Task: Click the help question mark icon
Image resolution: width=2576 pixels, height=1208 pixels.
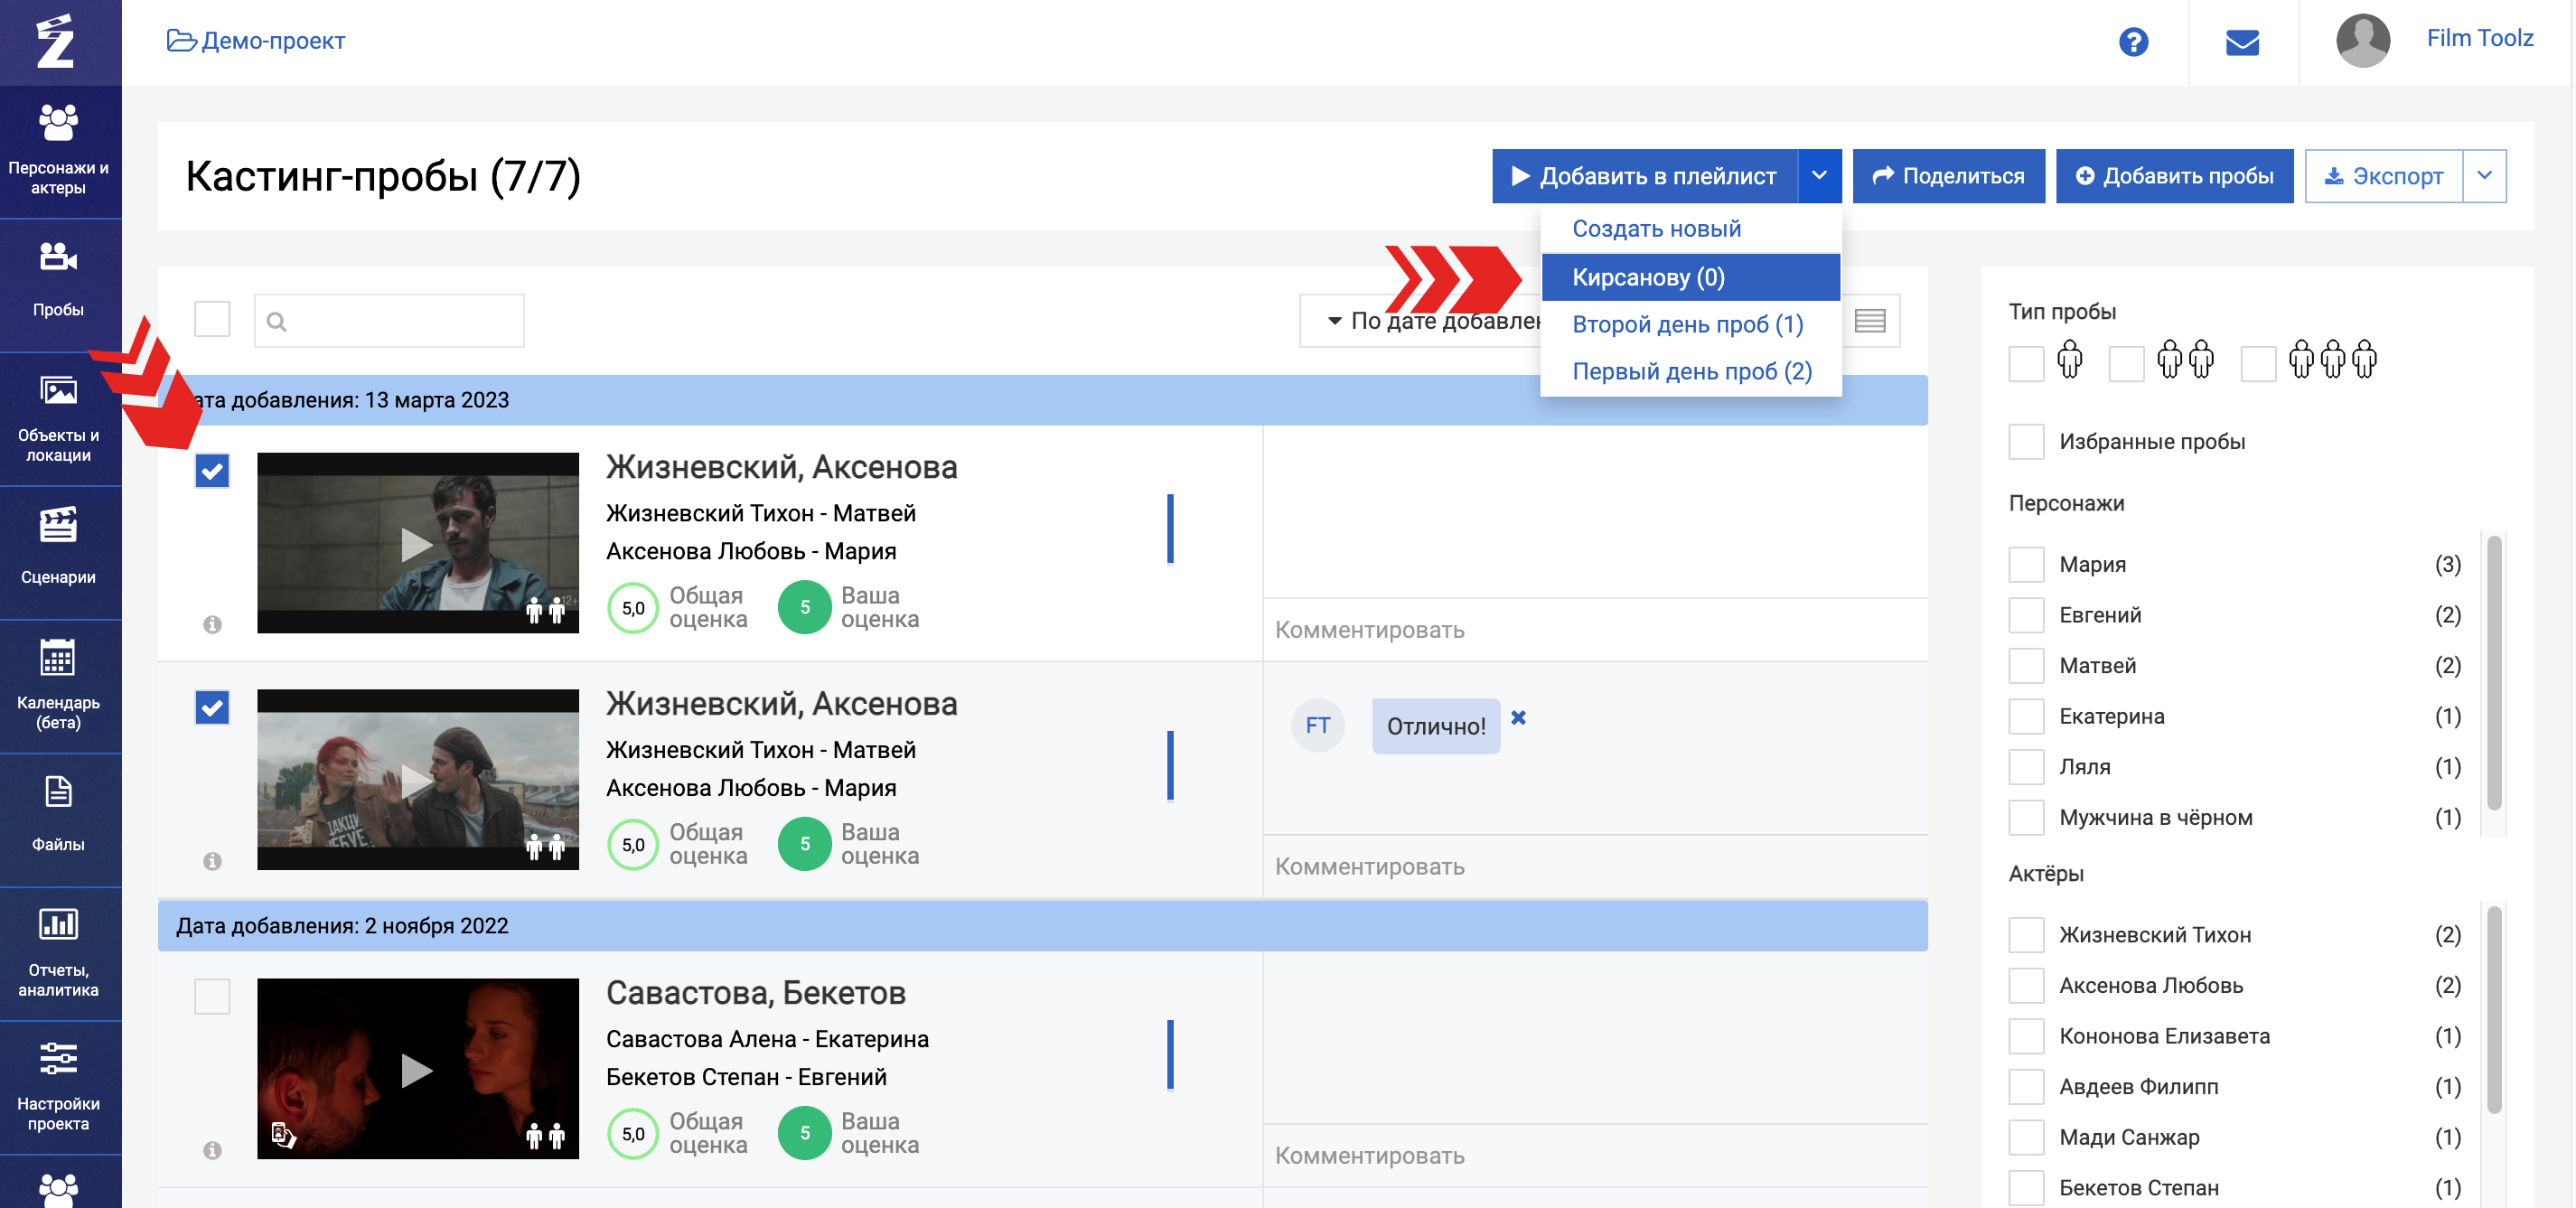Action: tap(2133, 42)
